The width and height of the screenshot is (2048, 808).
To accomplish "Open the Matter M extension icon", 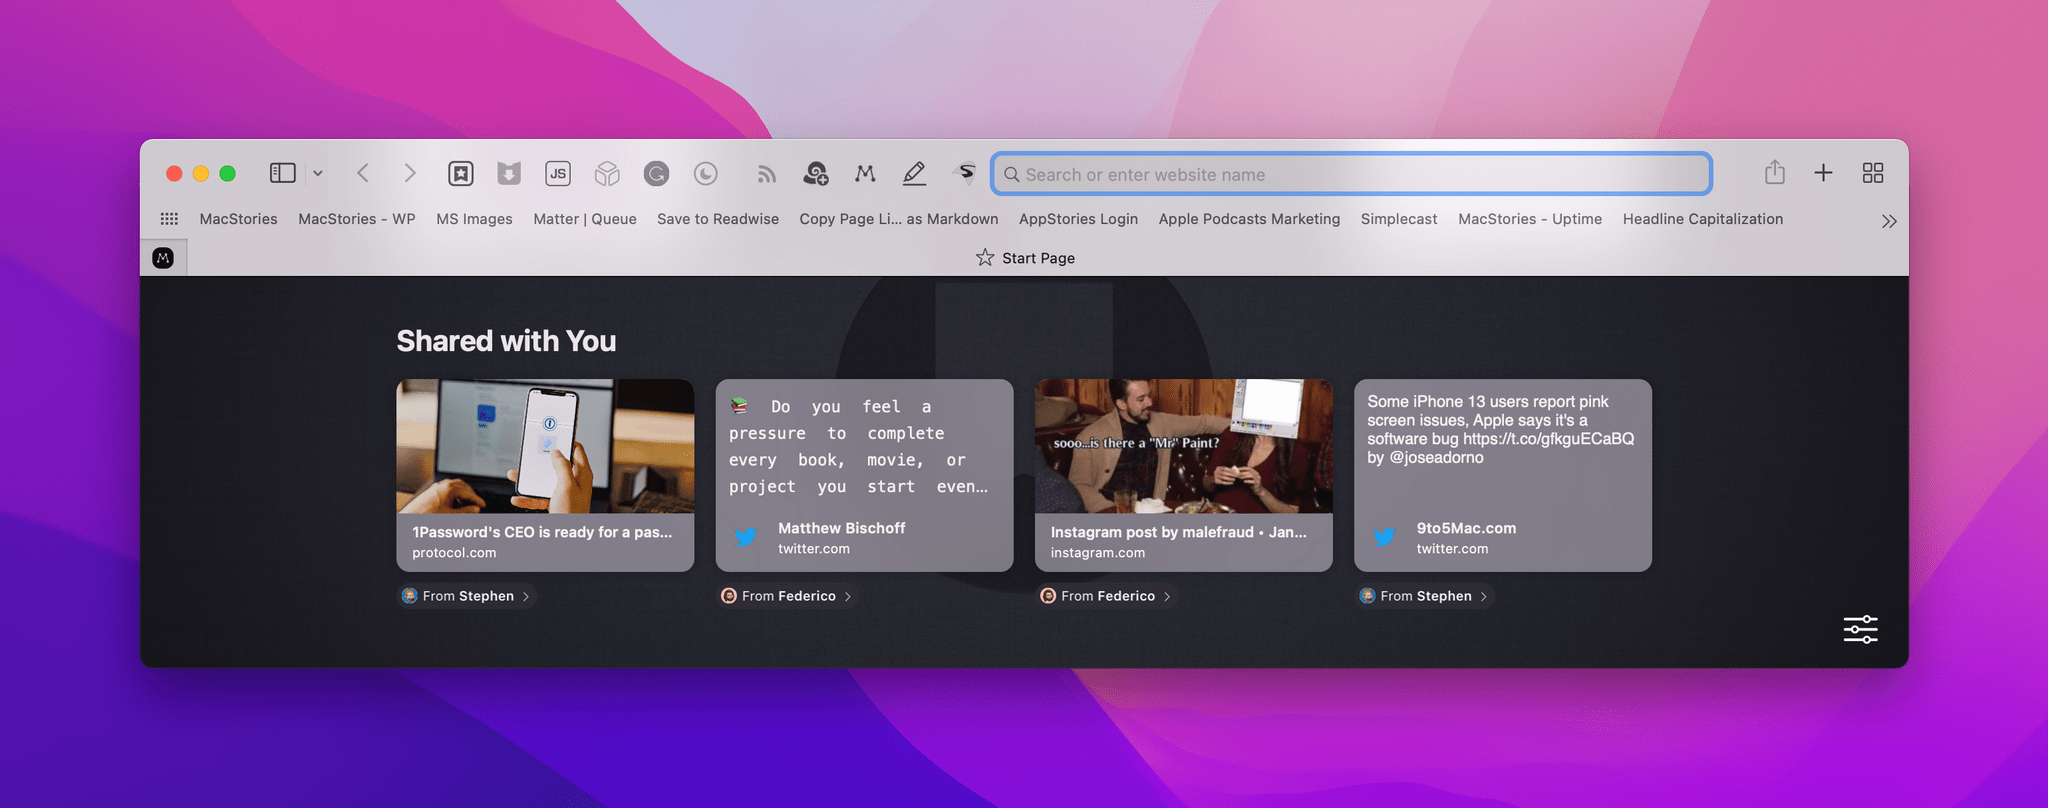I will [x=865, y=174].
